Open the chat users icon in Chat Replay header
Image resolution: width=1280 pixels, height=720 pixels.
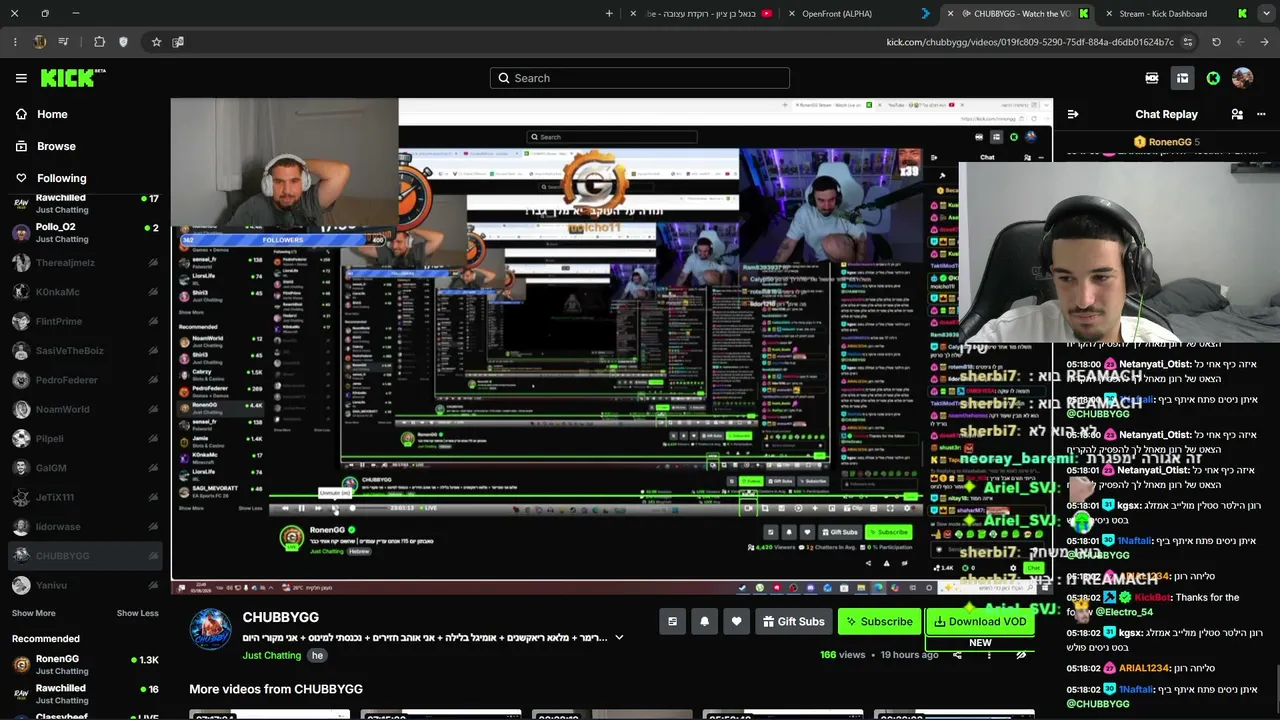pyautogui.click(x=1237, y=114)
